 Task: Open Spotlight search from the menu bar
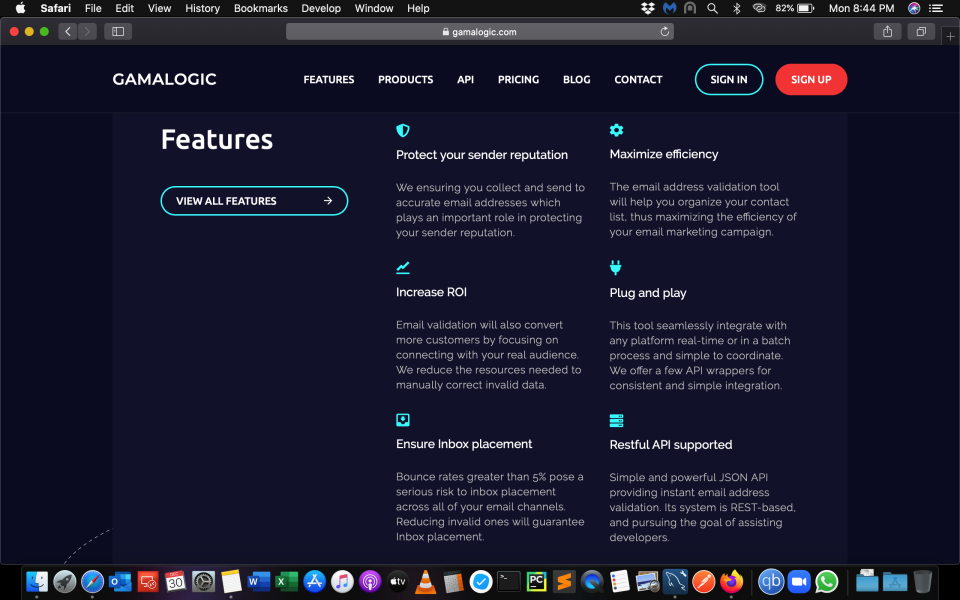tap(712, 8)
